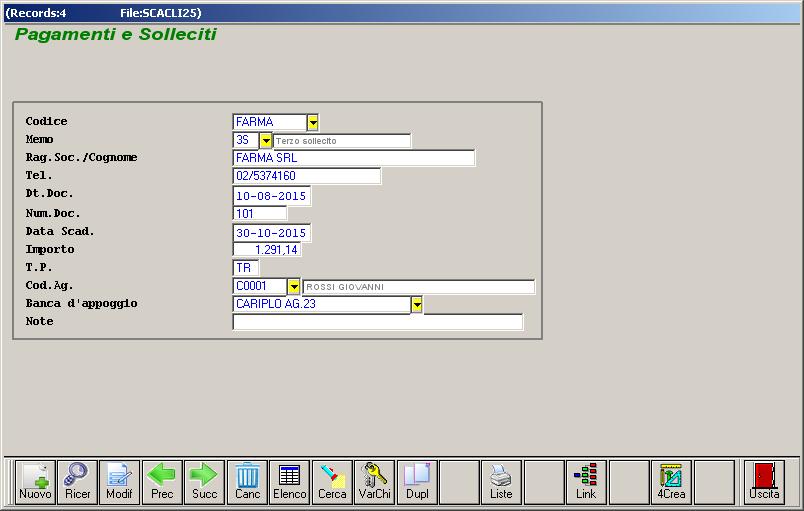Open the Cod.Ag. dropdown list
This screenshot has height=511, width=804.
click(293, 286)
